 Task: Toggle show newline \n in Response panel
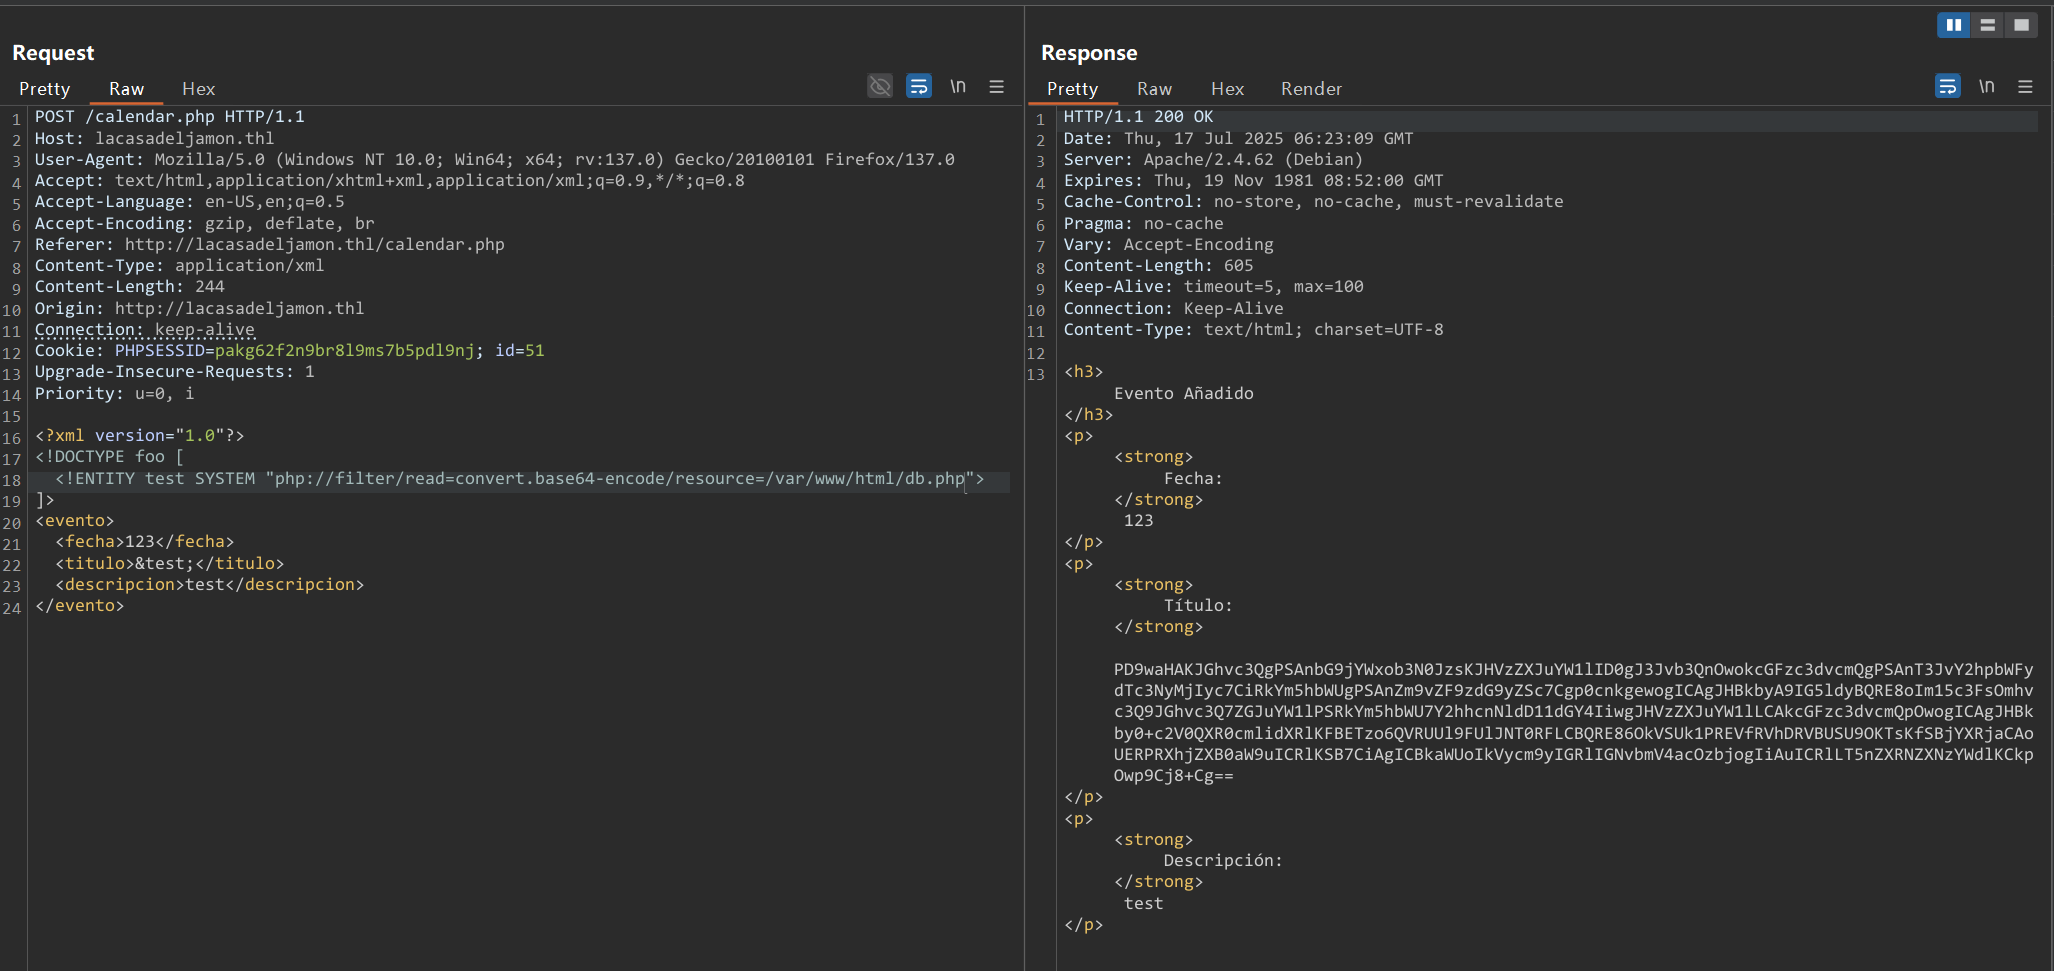1987,86
